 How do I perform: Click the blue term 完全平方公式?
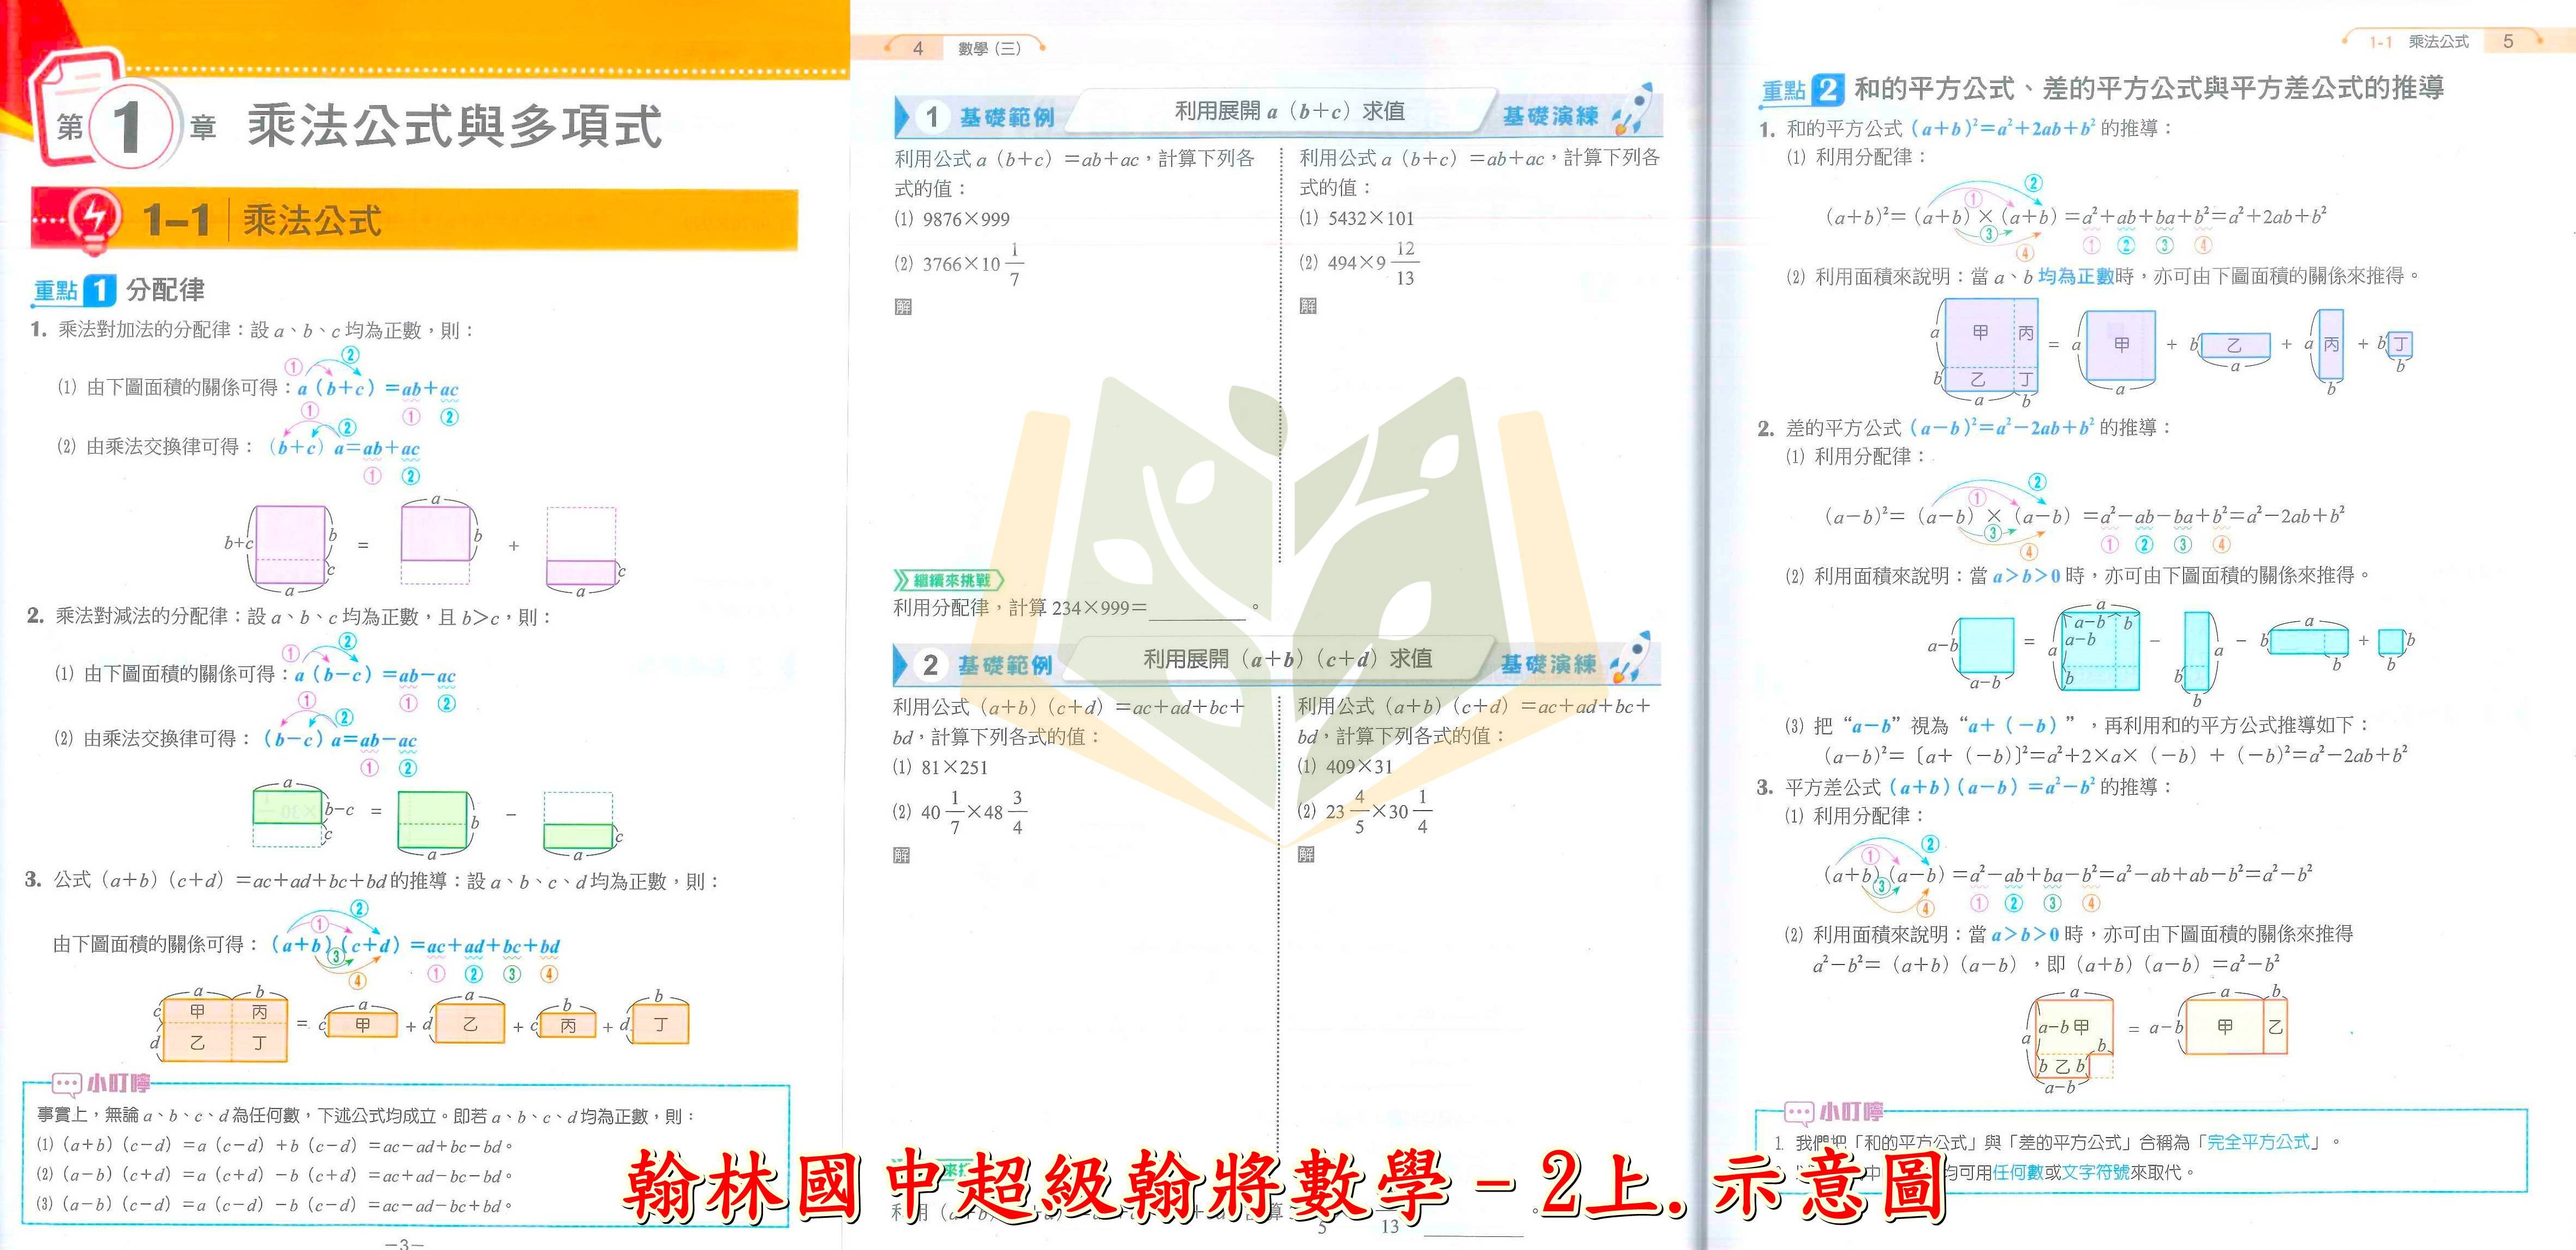coord(2258,1141)
